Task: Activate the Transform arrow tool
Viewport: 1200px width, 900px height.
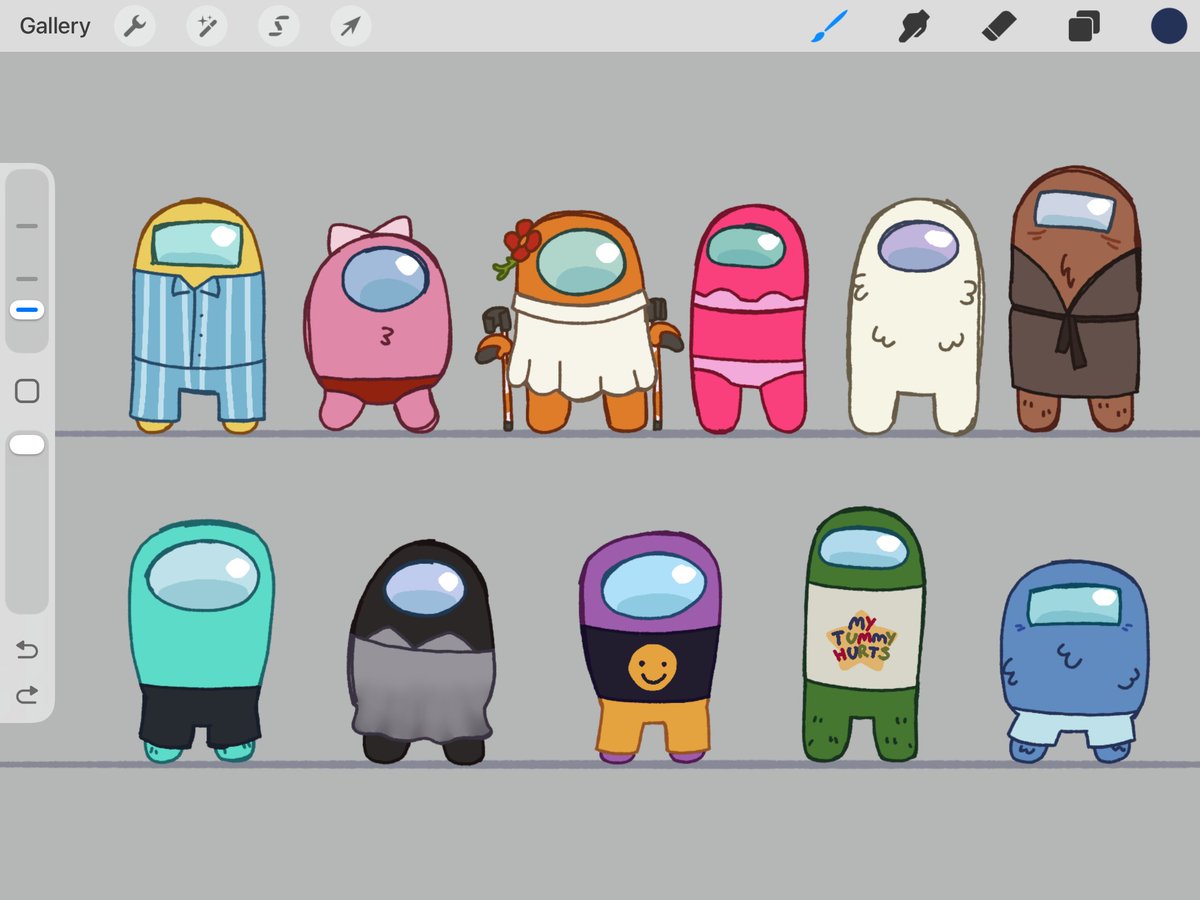Action: coord(351,26)
